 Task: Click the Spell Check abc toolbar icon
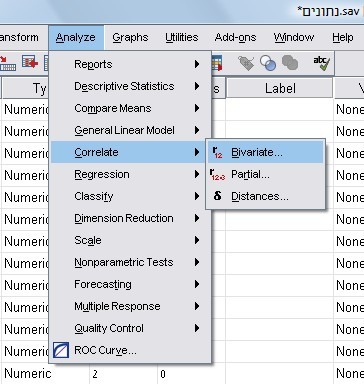(321, 63)
